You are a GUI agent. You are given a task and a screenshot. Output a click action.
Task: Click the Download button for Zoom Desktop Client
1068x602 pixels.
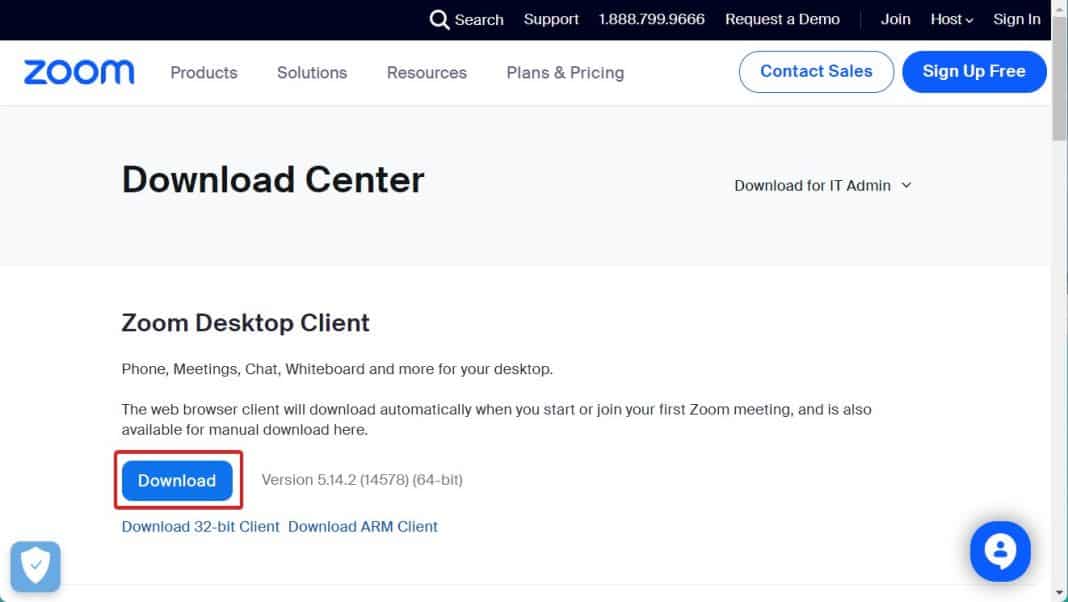pos(177,480)
